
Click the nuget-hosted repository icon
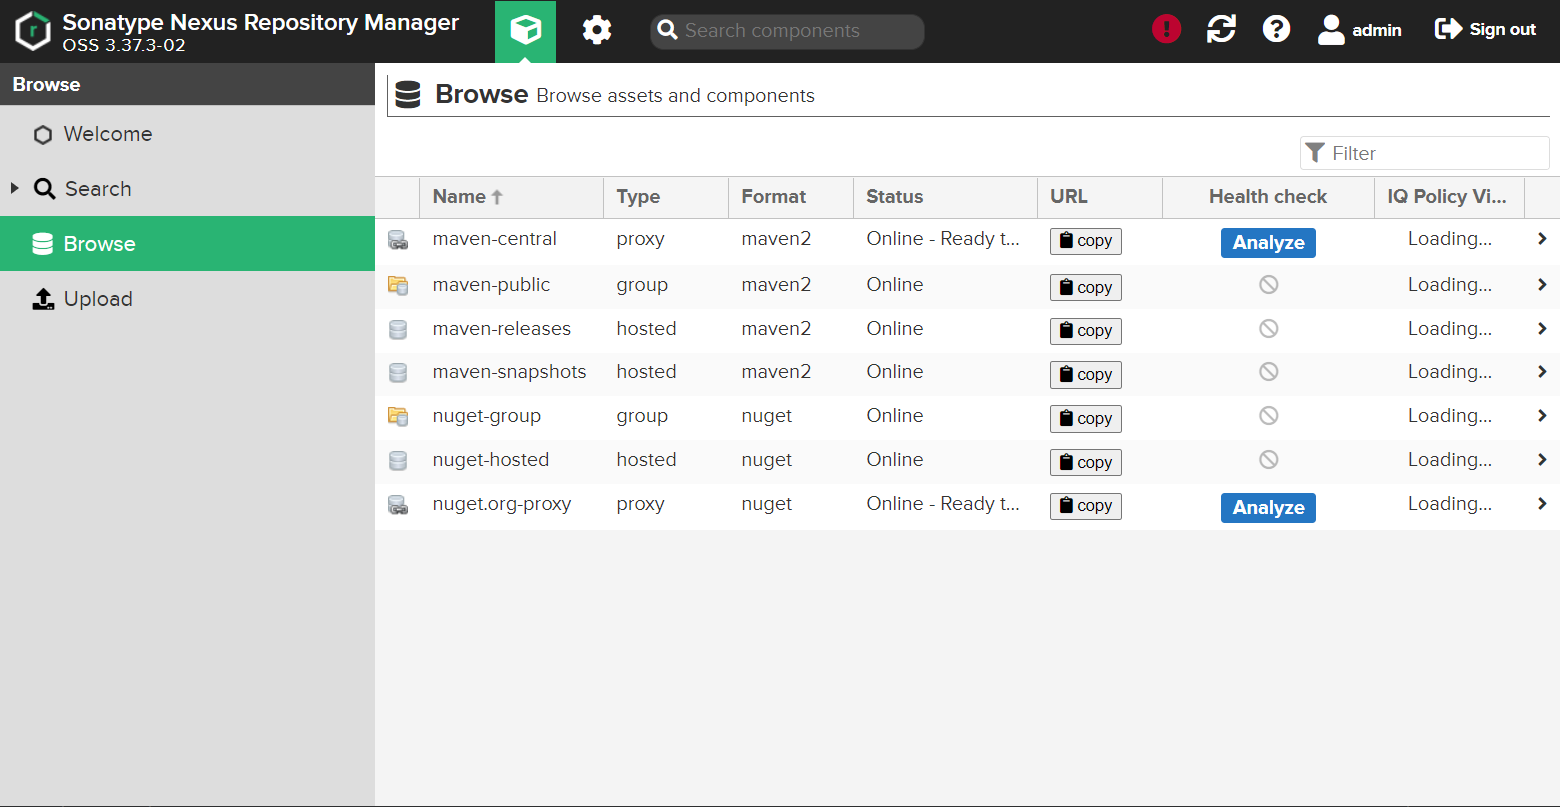click(x=398, y=461)
